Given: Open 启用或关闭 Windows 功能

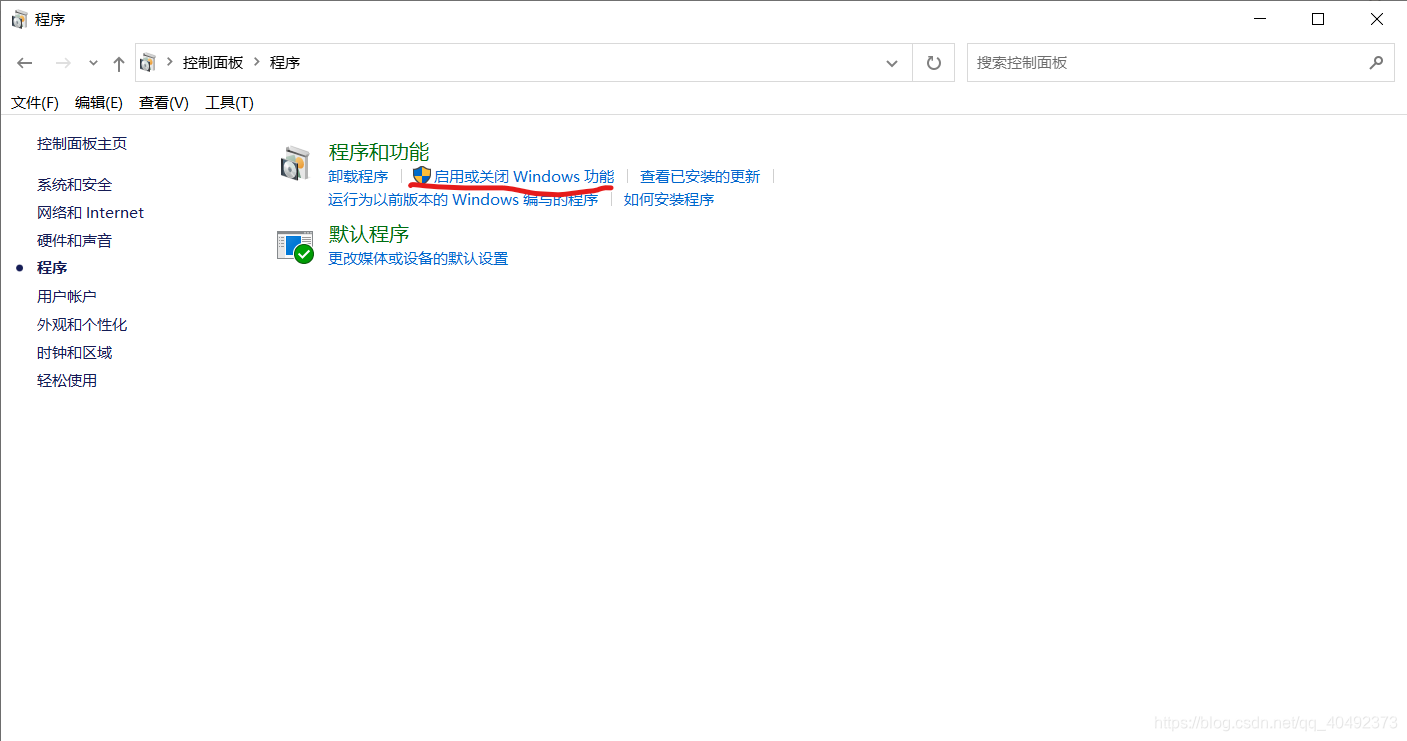Looking at the screenshot, I should (x=524, y=177).
